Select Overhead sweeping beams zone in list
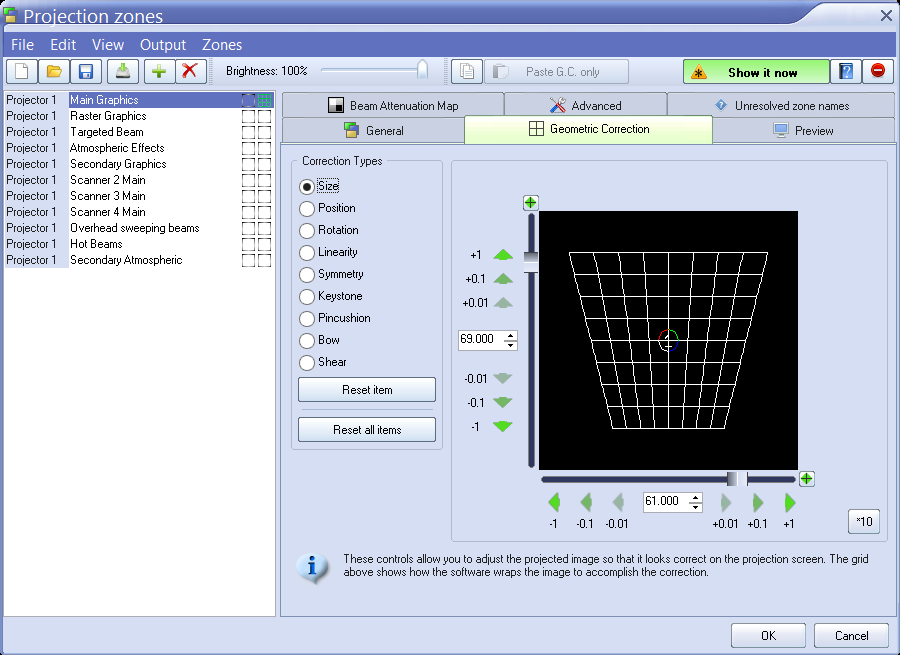Viewport: 900px width, 655px height. [134, 228]
